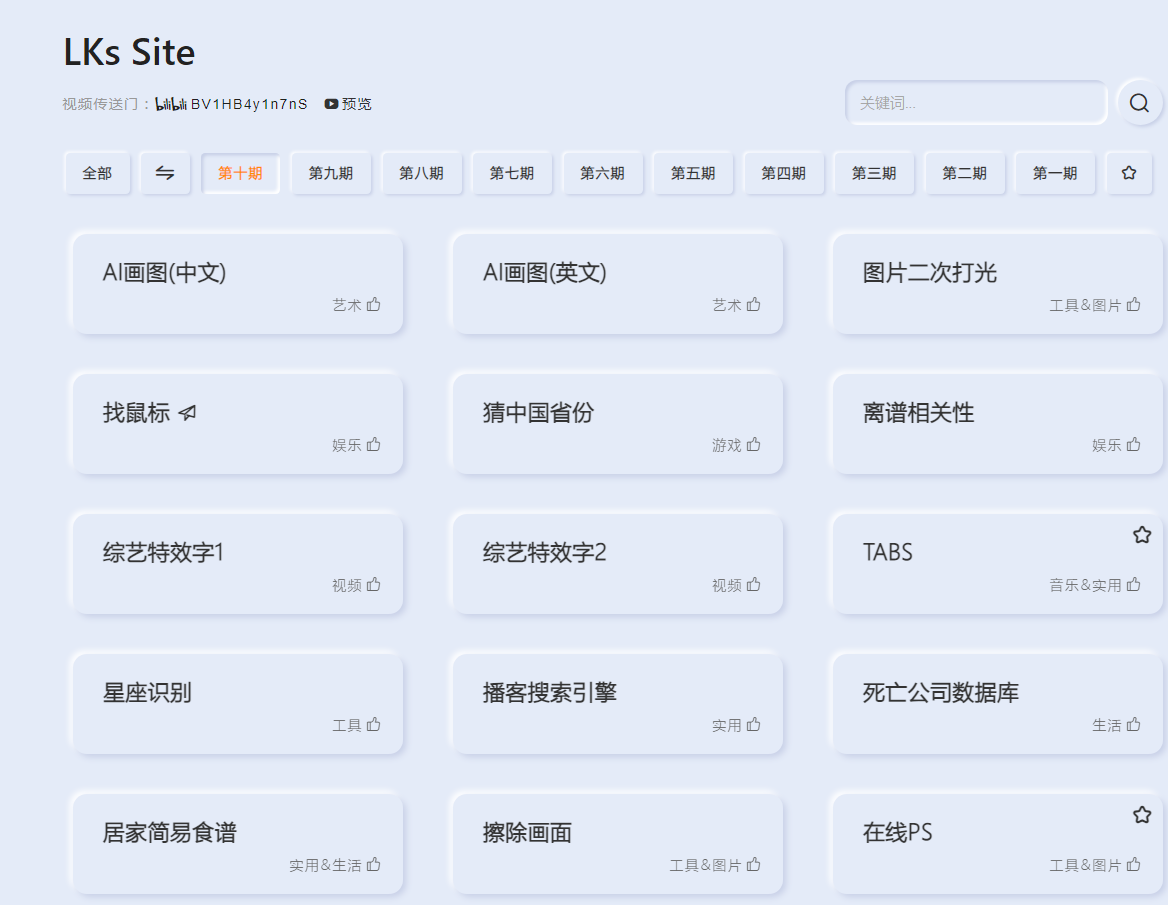Viewport: 1168px width, 905px height.
Task: Like the 找鼠标 card thumbs-up
Action: point(374,445)
